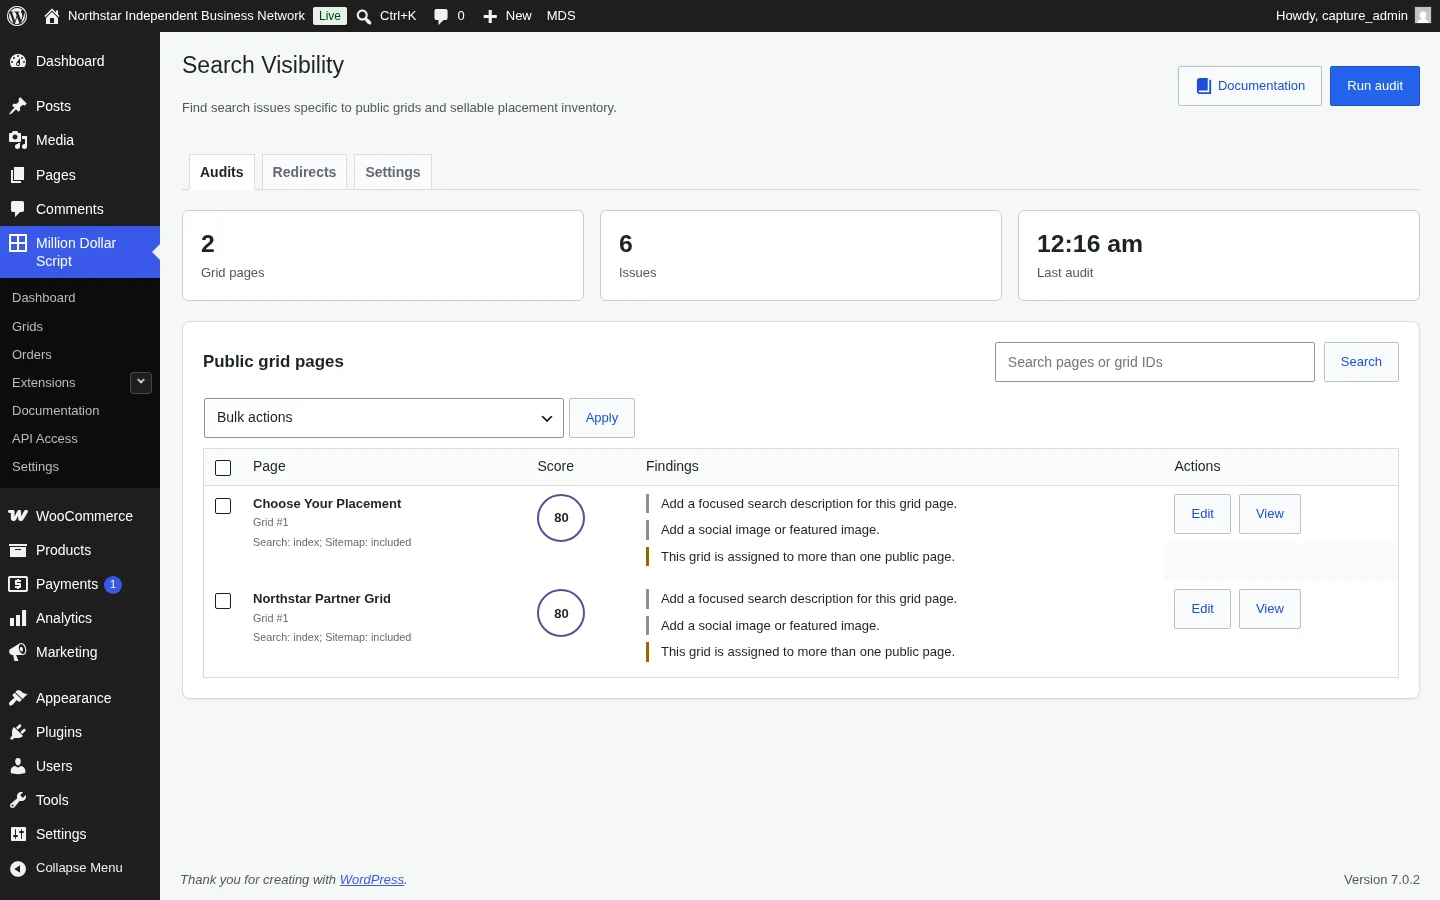Image resolution: width=1440 pixels, height=900 pixels.
Task: Open the Analytics bar chart icon
Action: click(18, 618)
